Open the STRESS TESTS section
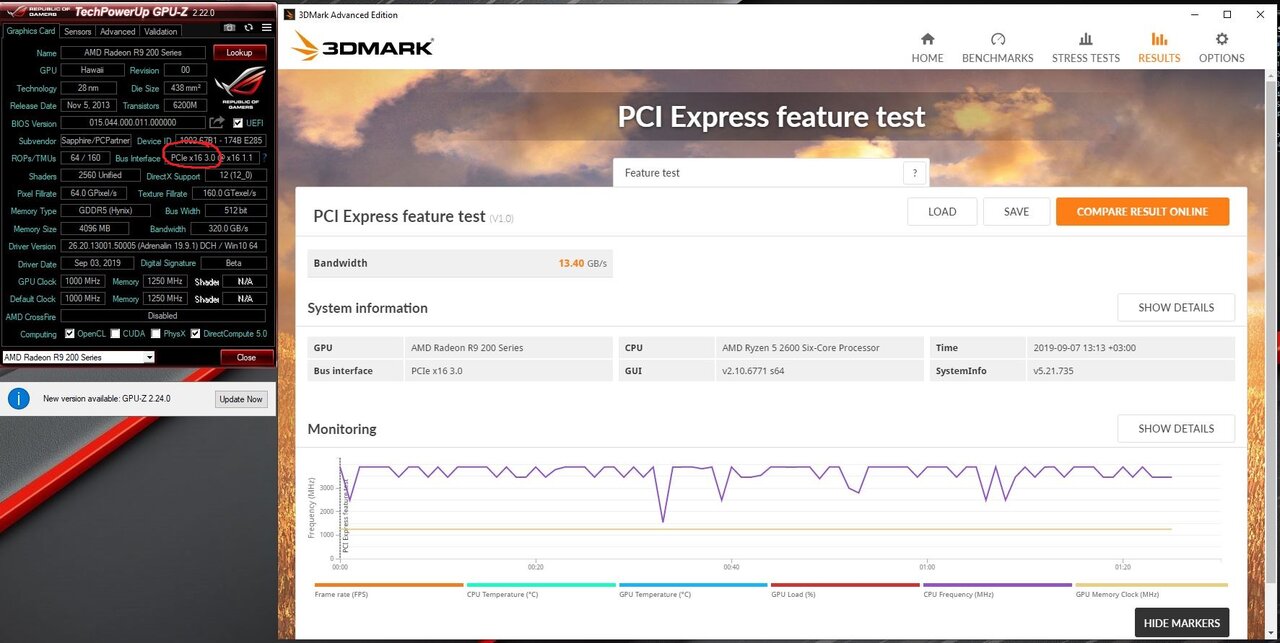The height and width of the screenshot is (643, 1280). (x=1085, y=47)
